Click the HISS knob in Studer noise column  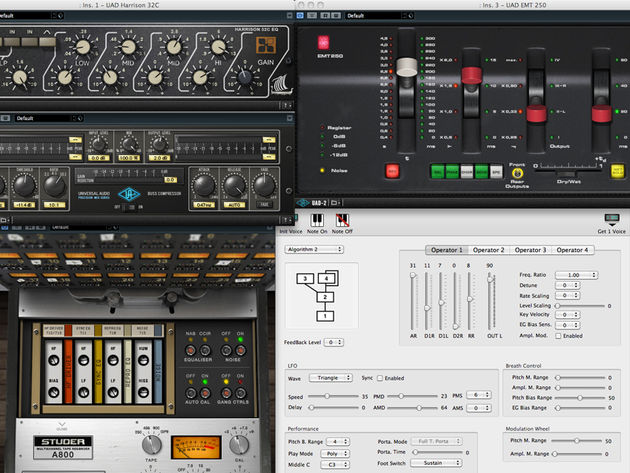click(x=143, y=392)
